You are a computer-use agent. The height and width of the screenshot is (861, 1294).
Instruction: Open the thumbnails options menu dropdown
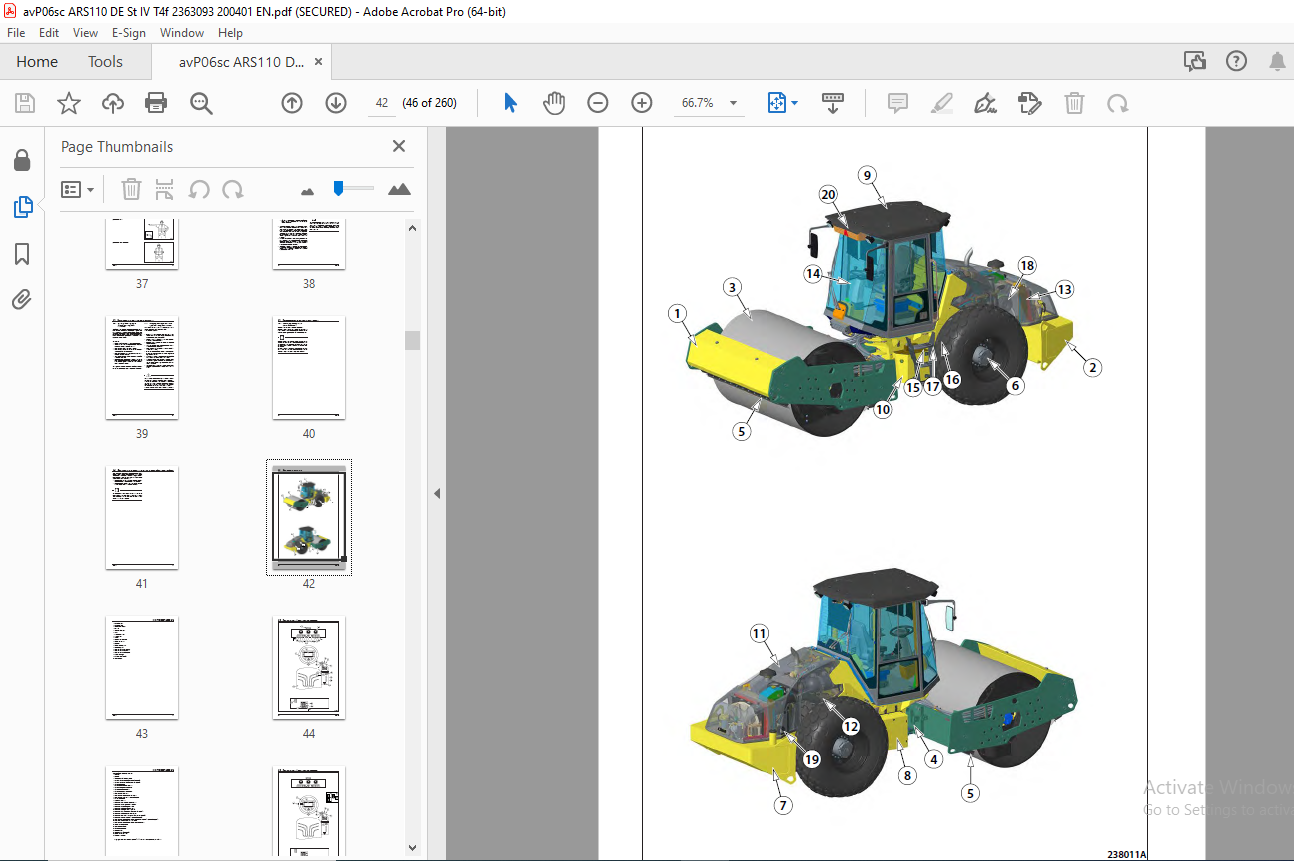pos(77,189)
